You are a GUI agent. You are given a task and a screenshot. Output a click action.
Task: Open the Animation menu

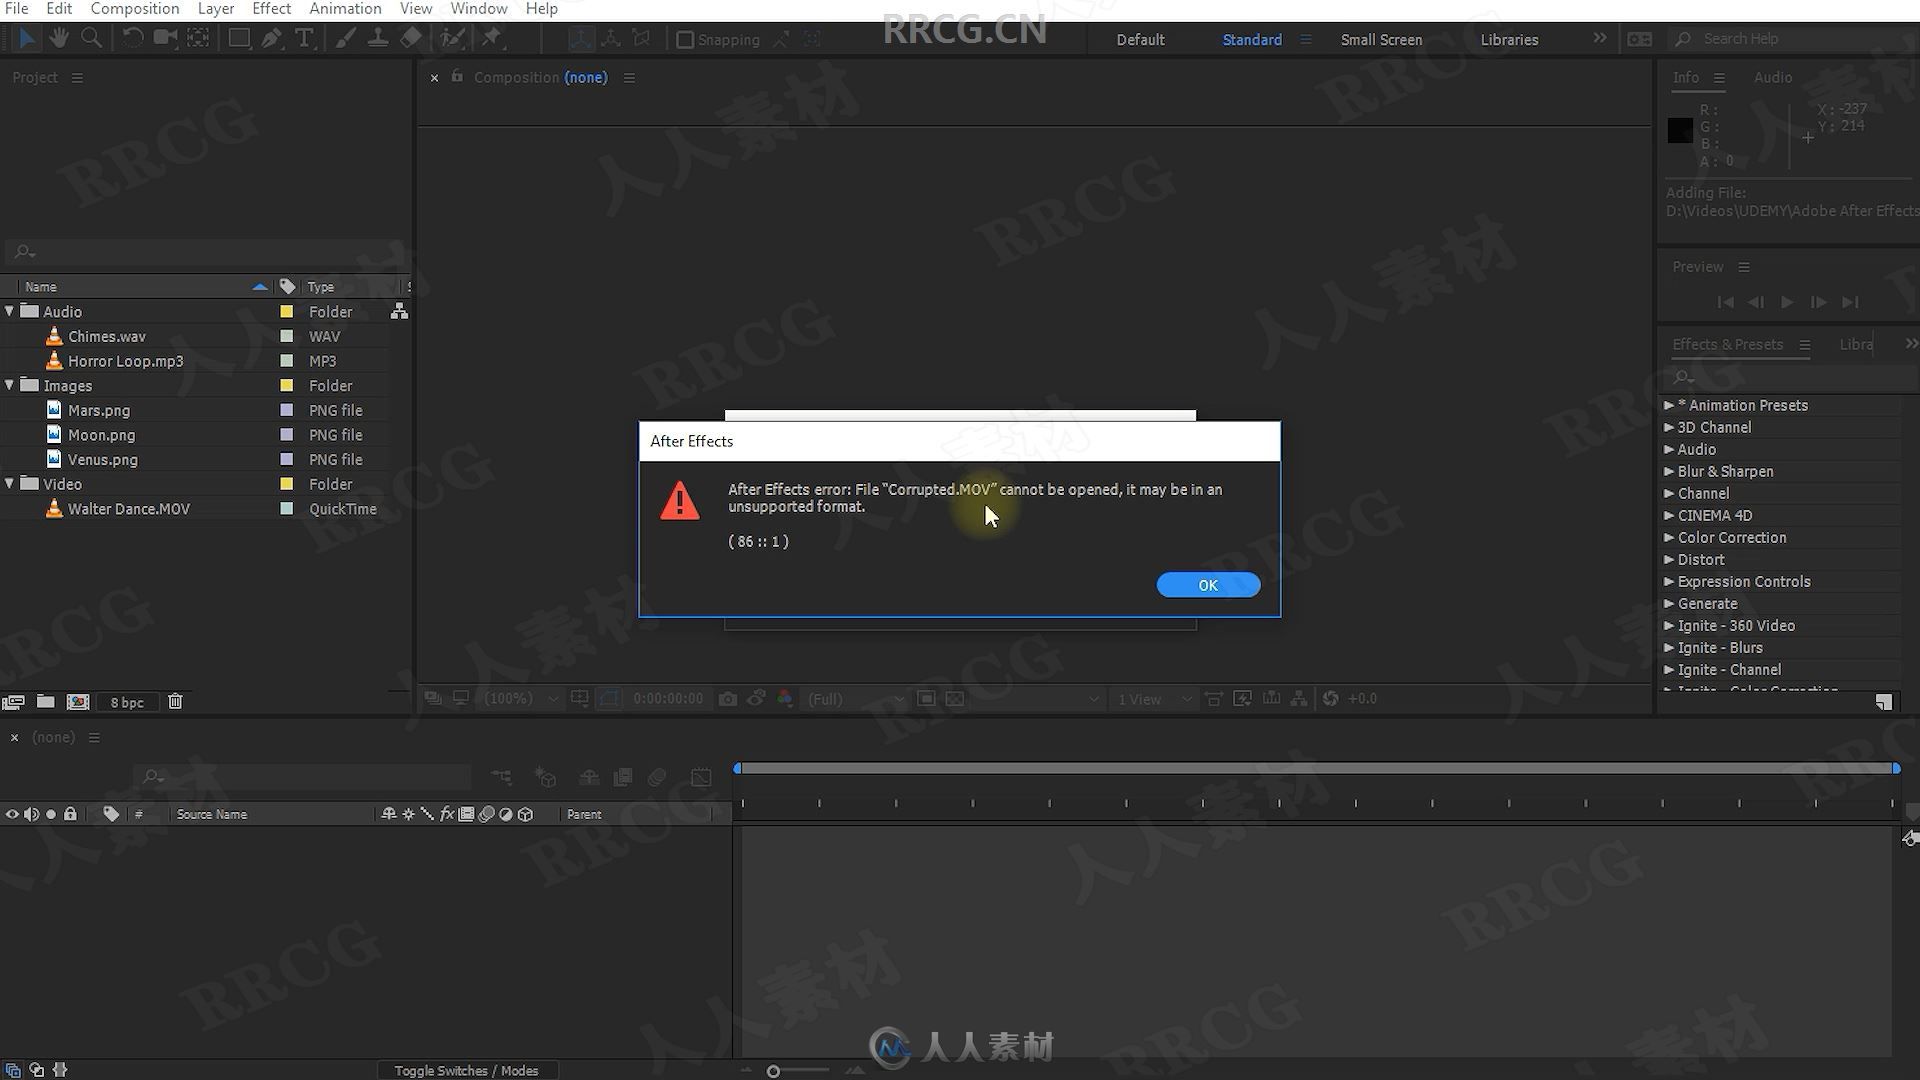click(x=345, y=9)
